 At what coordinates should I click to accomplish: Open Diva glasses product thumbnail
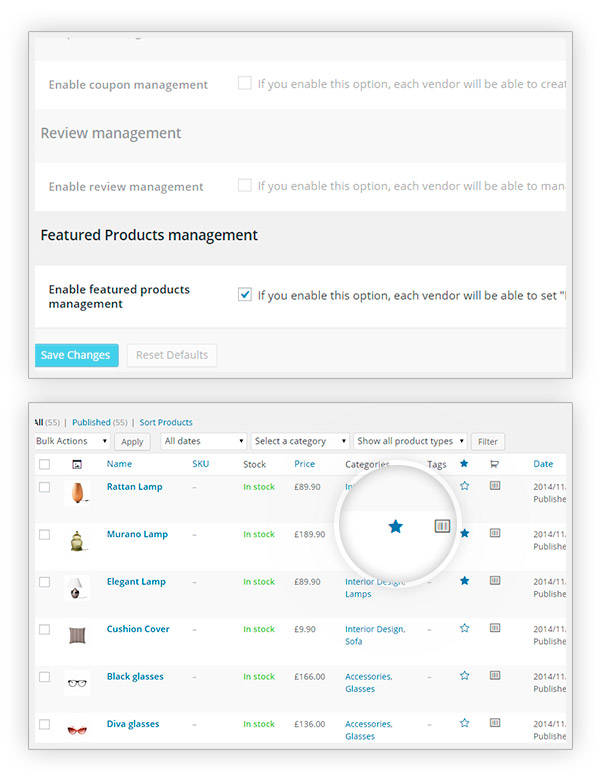77,730
